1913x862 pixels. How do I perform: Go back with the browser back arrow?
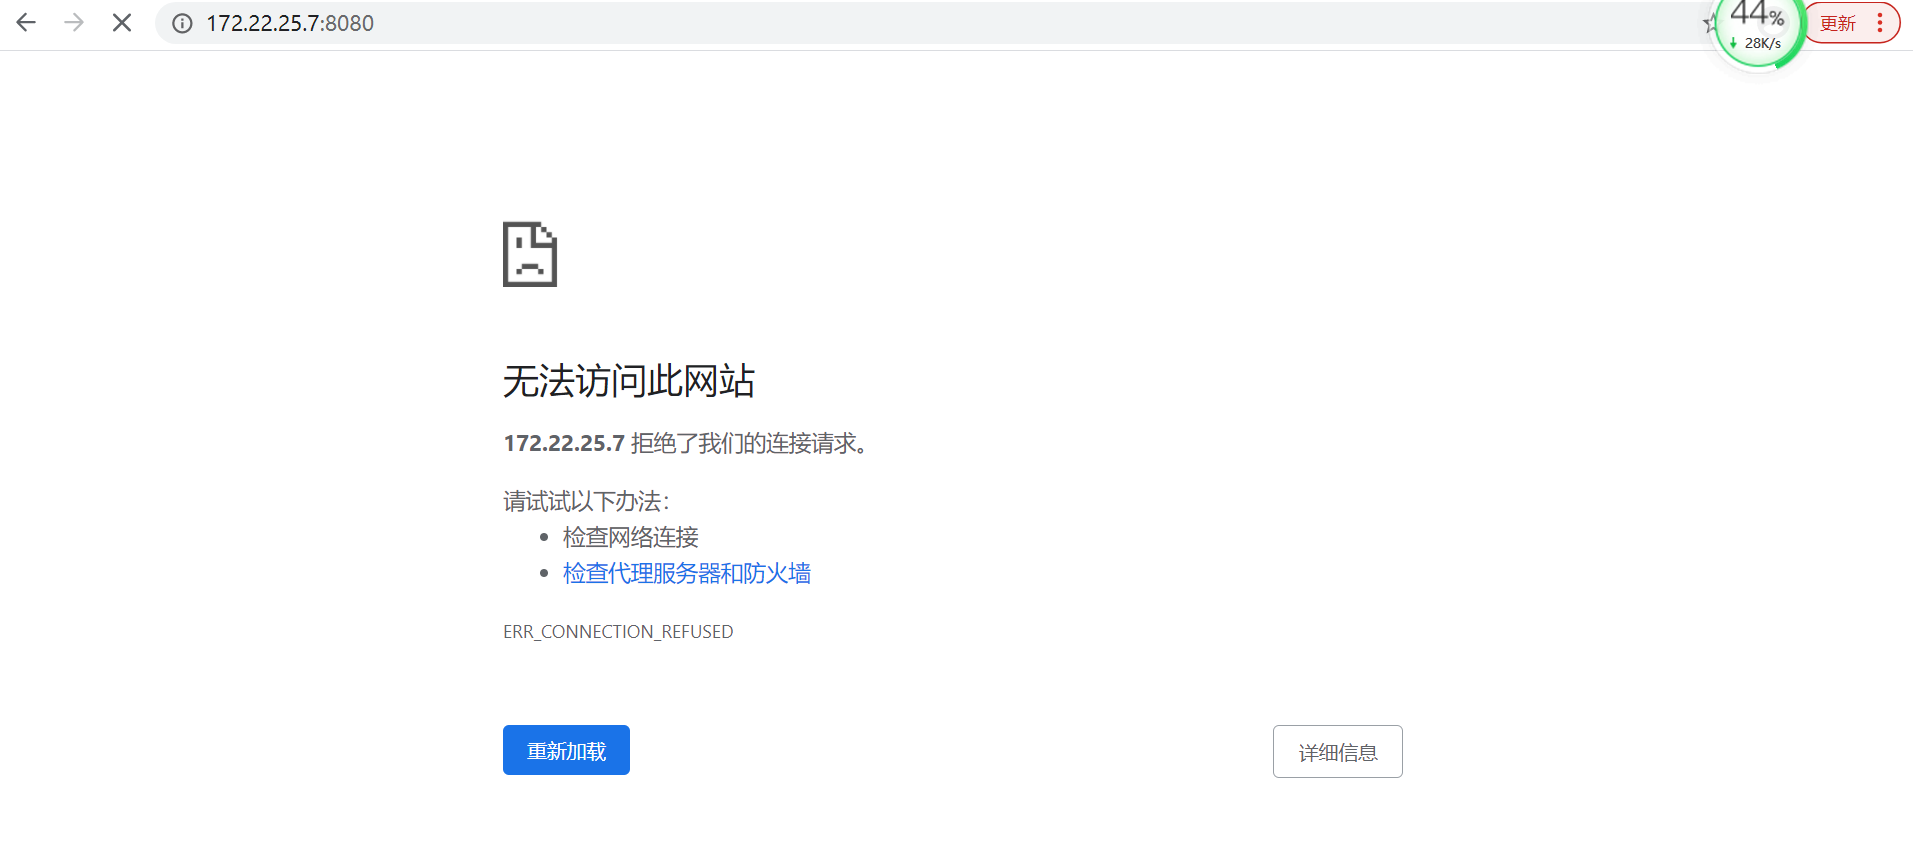[26, 23]
